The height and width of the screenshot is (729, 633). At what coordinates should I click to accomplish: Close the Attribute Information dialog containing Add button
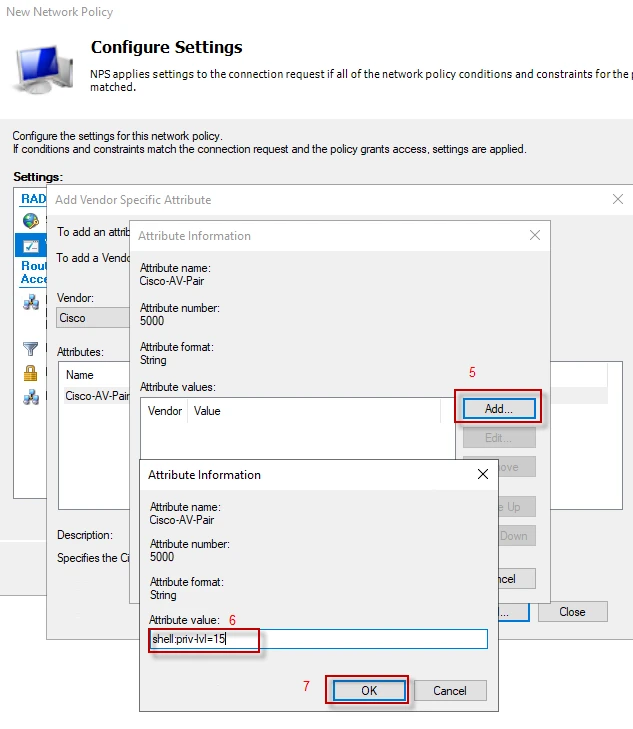point(535,235)
